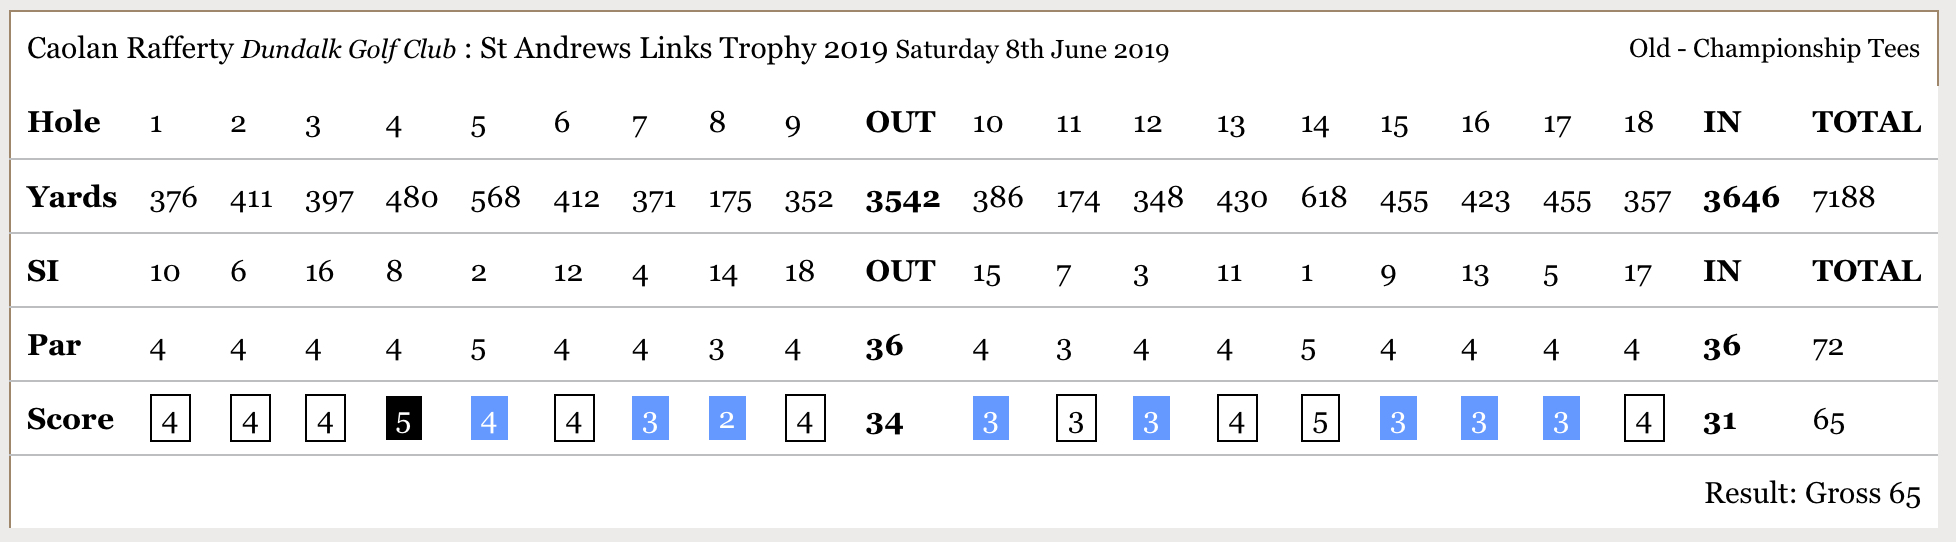Click the front nine score total 34
Screen dimensions: 1956x542
[884, 423]
